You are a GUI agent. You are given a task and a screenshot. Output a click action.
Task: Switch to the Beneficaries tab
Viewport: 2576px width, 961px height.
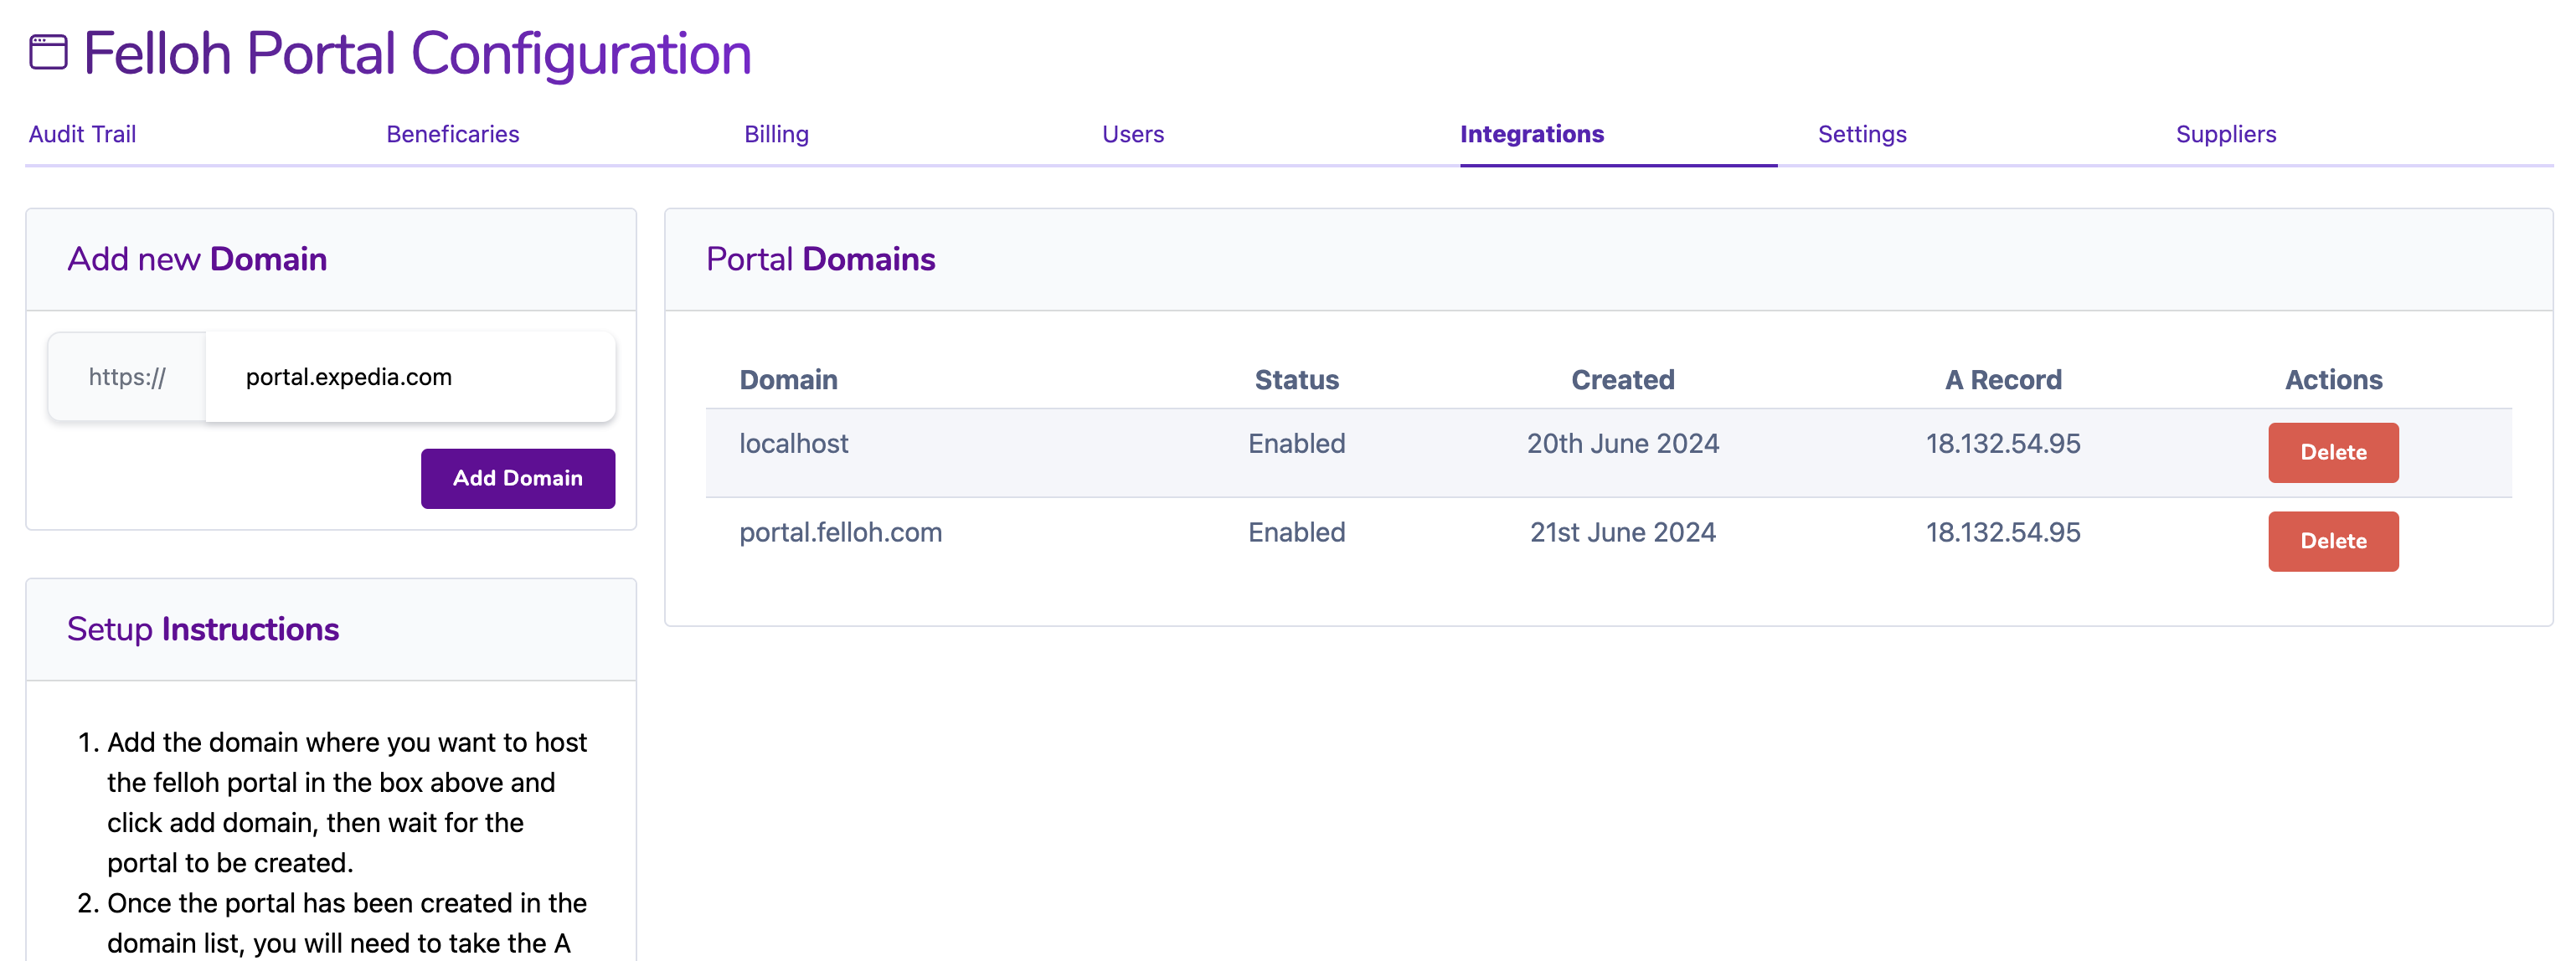(x=453, y=134)
